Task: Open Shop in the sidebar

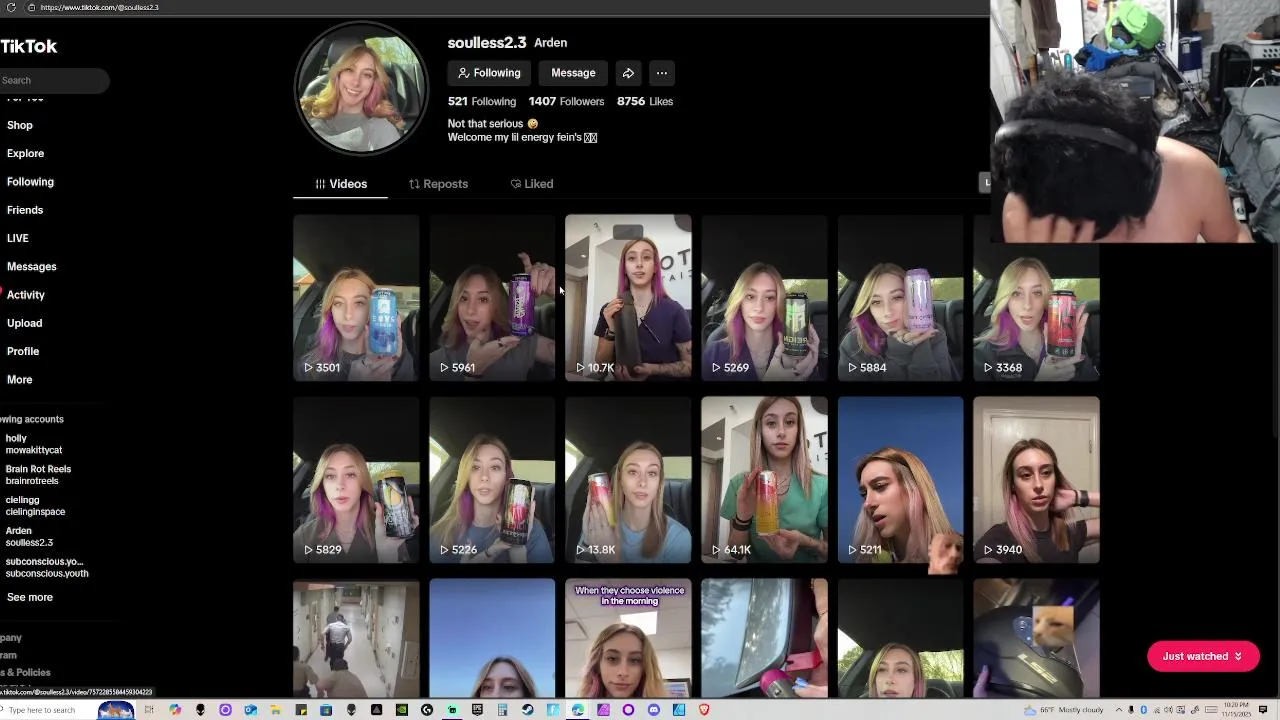Action: point(20,125)
